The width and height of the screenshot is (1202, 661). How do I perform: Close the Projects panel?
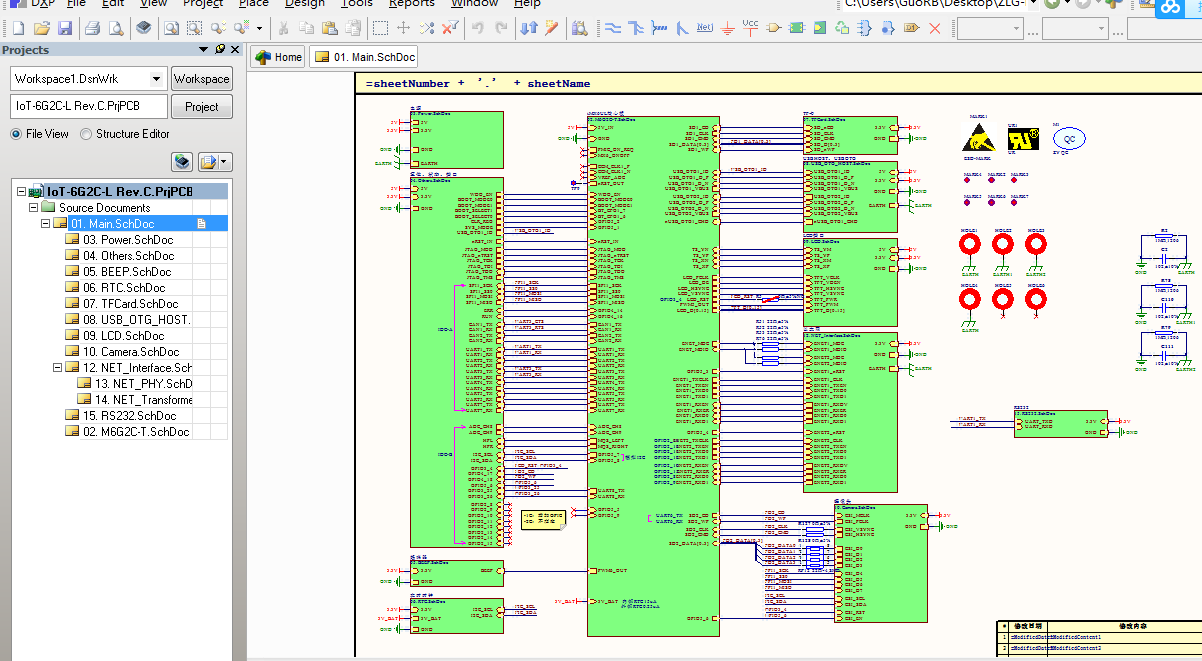tap(236, 49)
